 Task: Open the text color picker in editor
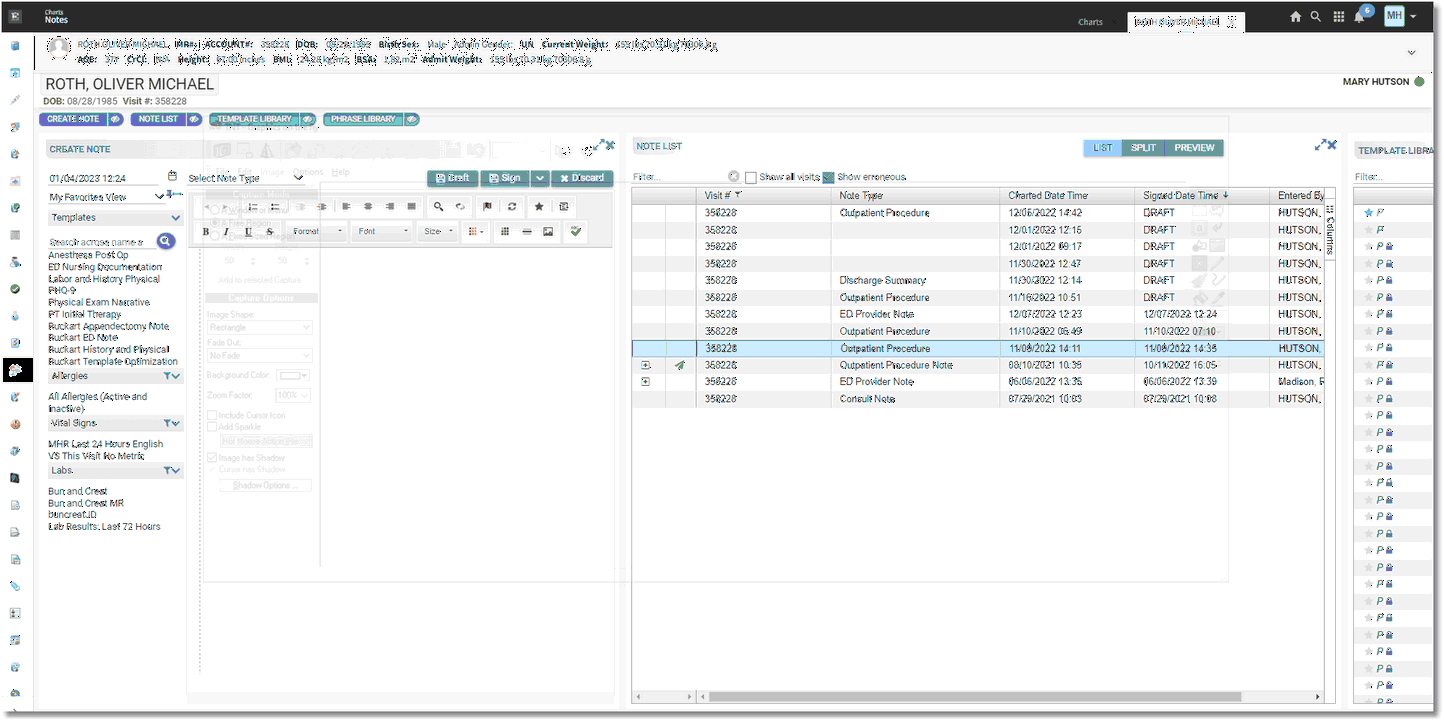coord(476,231)
